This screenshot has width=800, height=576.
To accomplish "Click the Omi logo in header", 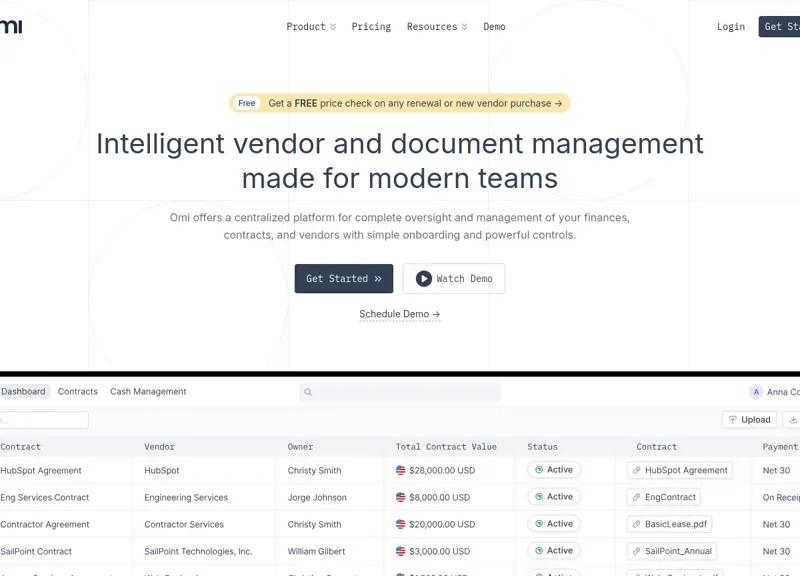I will 10,26.
